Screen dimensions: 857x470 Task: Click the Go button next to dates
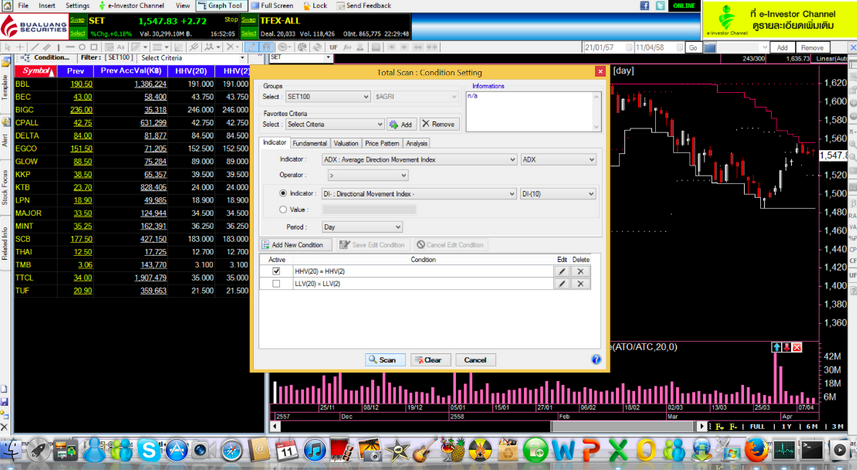[x=693, y=48]
